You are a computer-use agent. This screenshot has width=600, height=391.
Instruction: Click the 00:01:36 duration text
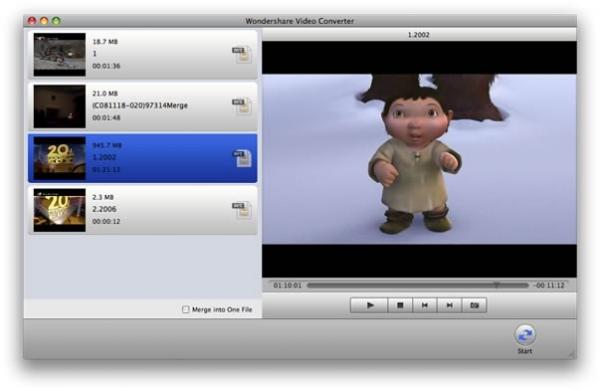[x=106, y=66]
